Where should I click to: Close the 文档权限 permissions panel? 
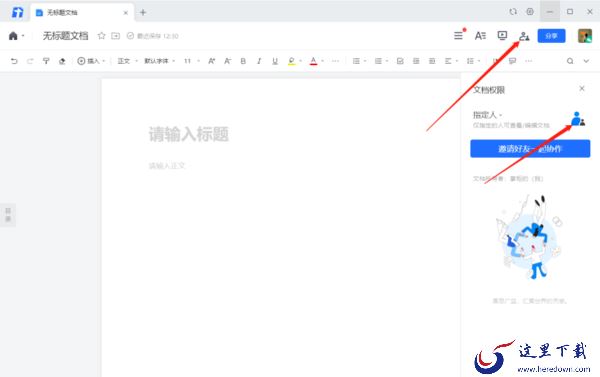click(x=582, y=88)
